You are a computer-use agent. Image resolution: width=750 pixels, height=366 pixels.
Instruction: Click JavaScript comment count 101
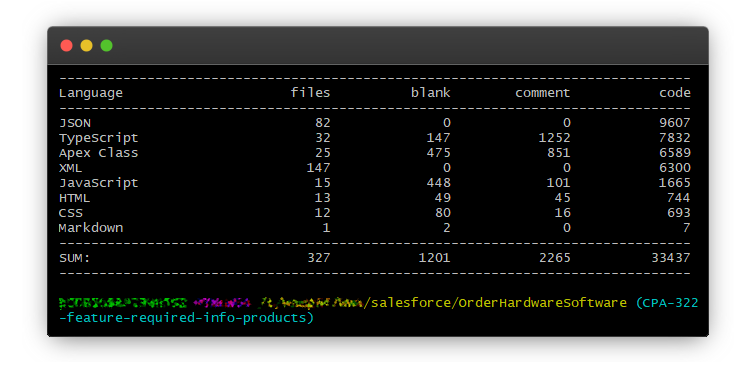coord(559,183)
